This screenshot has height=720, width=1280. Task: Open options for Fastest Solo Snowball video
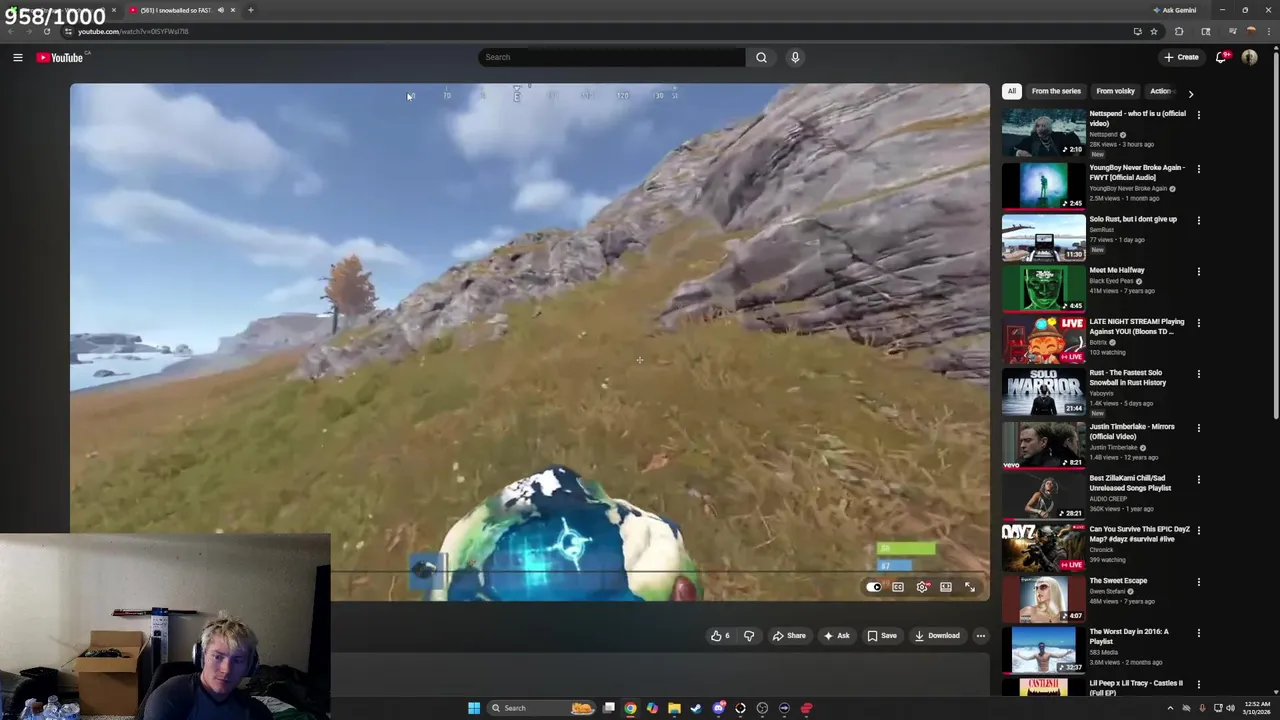coord(1199,374)
